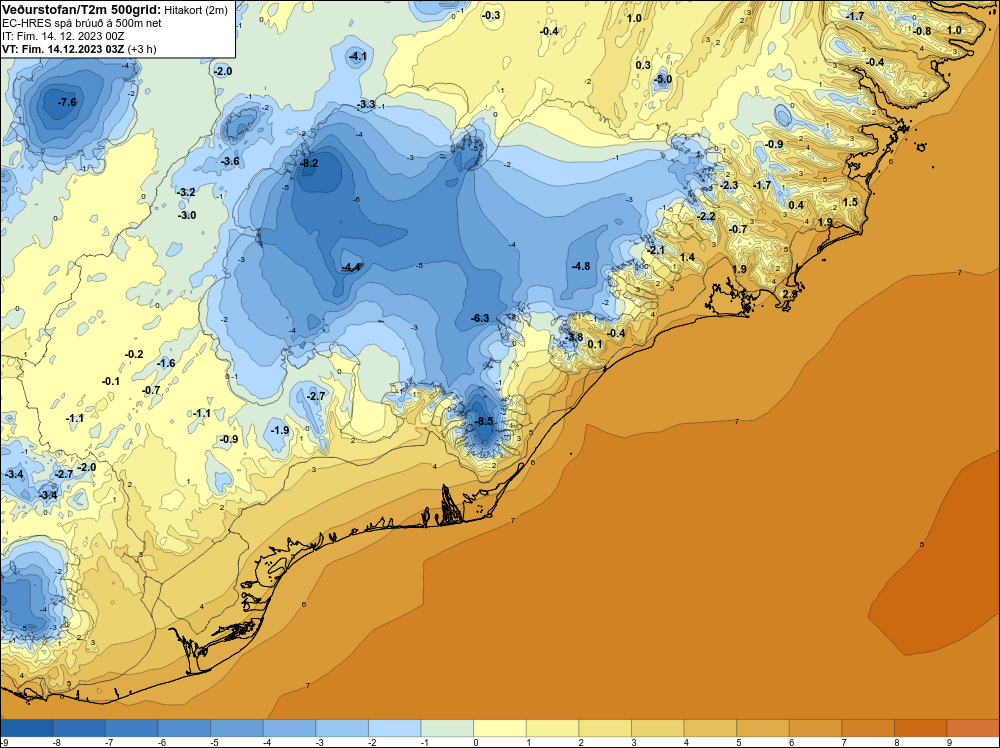This screenshot has height=748, width=1000.
Task: Click legend color box between 8 and 9
Action: point(922,728)
